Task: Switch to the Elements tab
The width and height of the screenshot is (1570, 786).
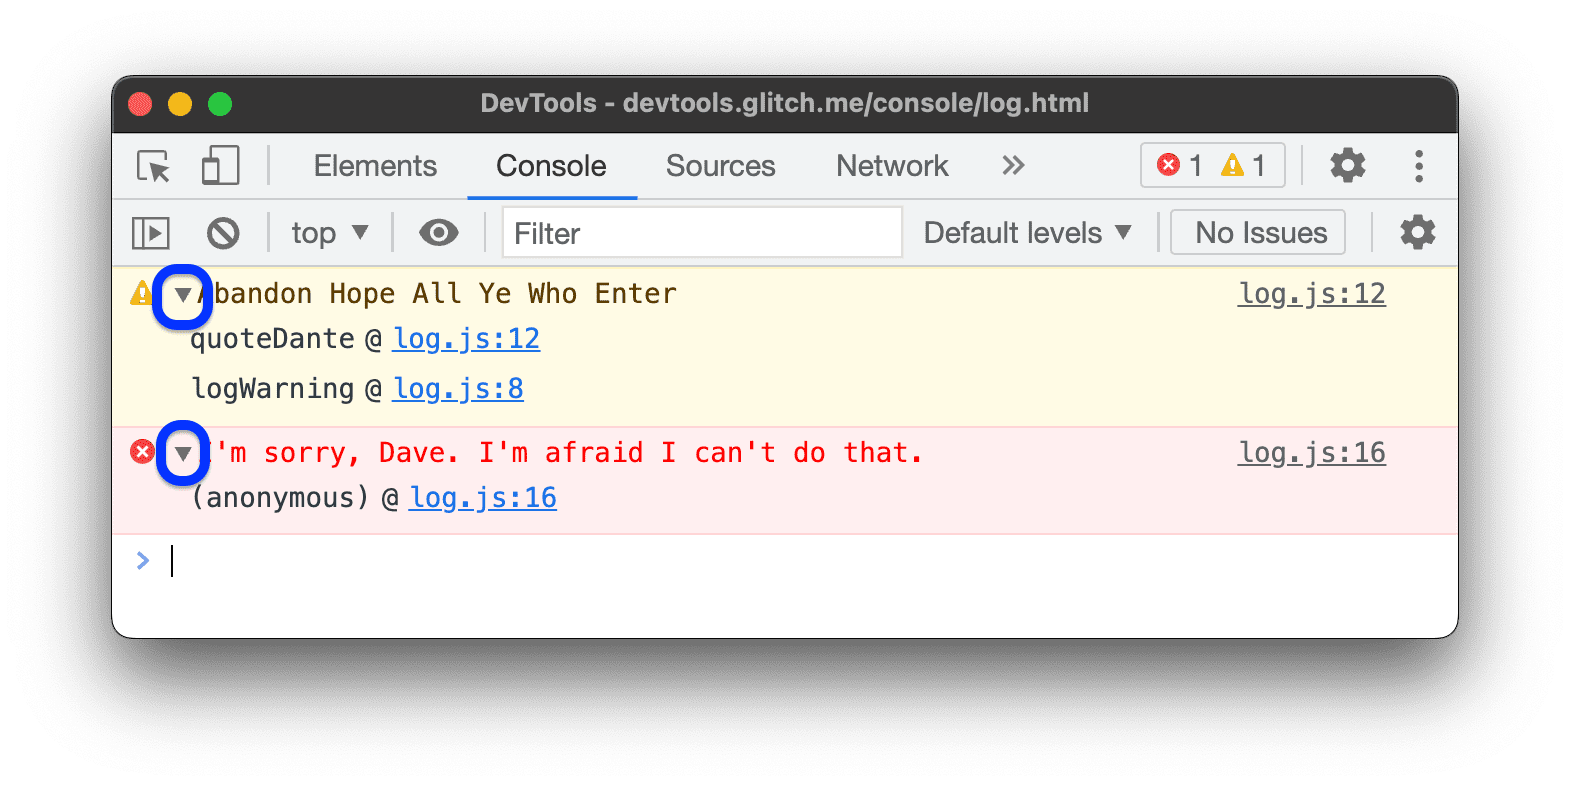Action: (375, 166)
